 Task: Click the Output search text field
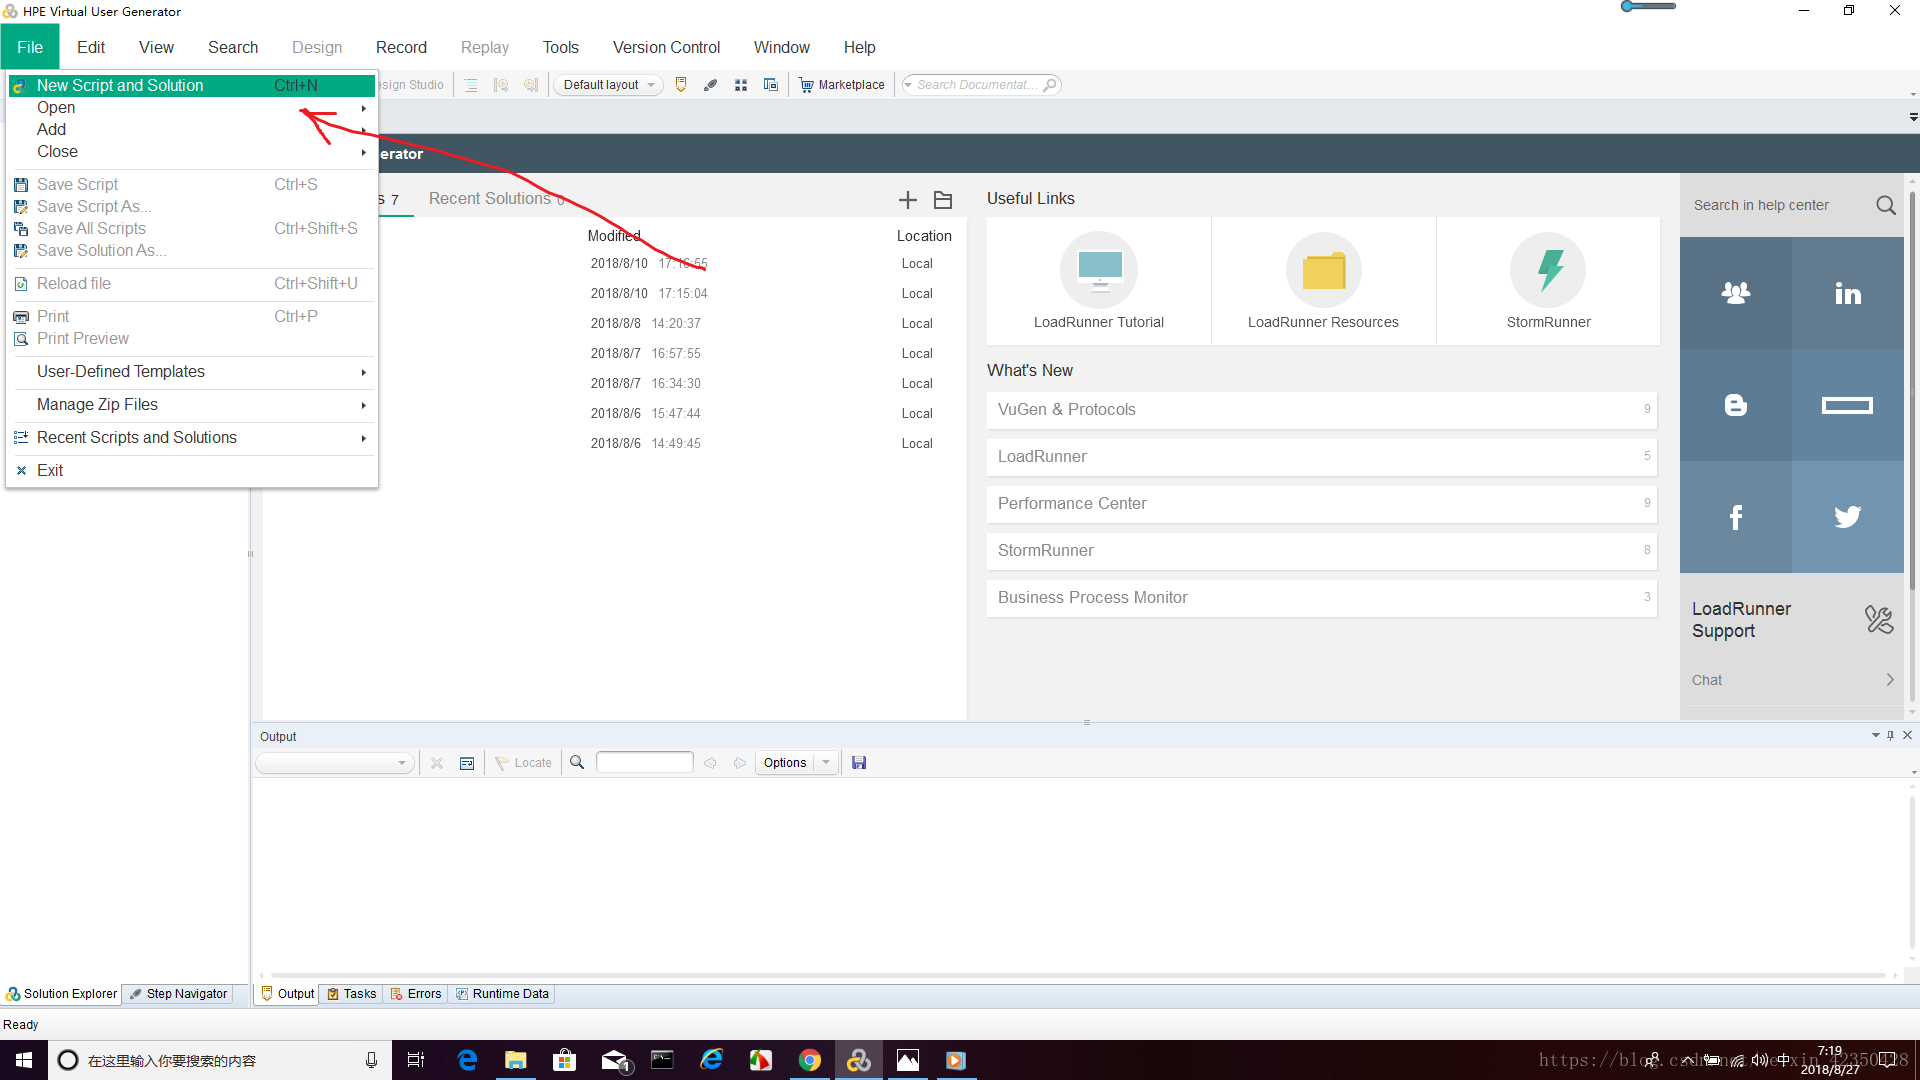[x=644, y=762]
